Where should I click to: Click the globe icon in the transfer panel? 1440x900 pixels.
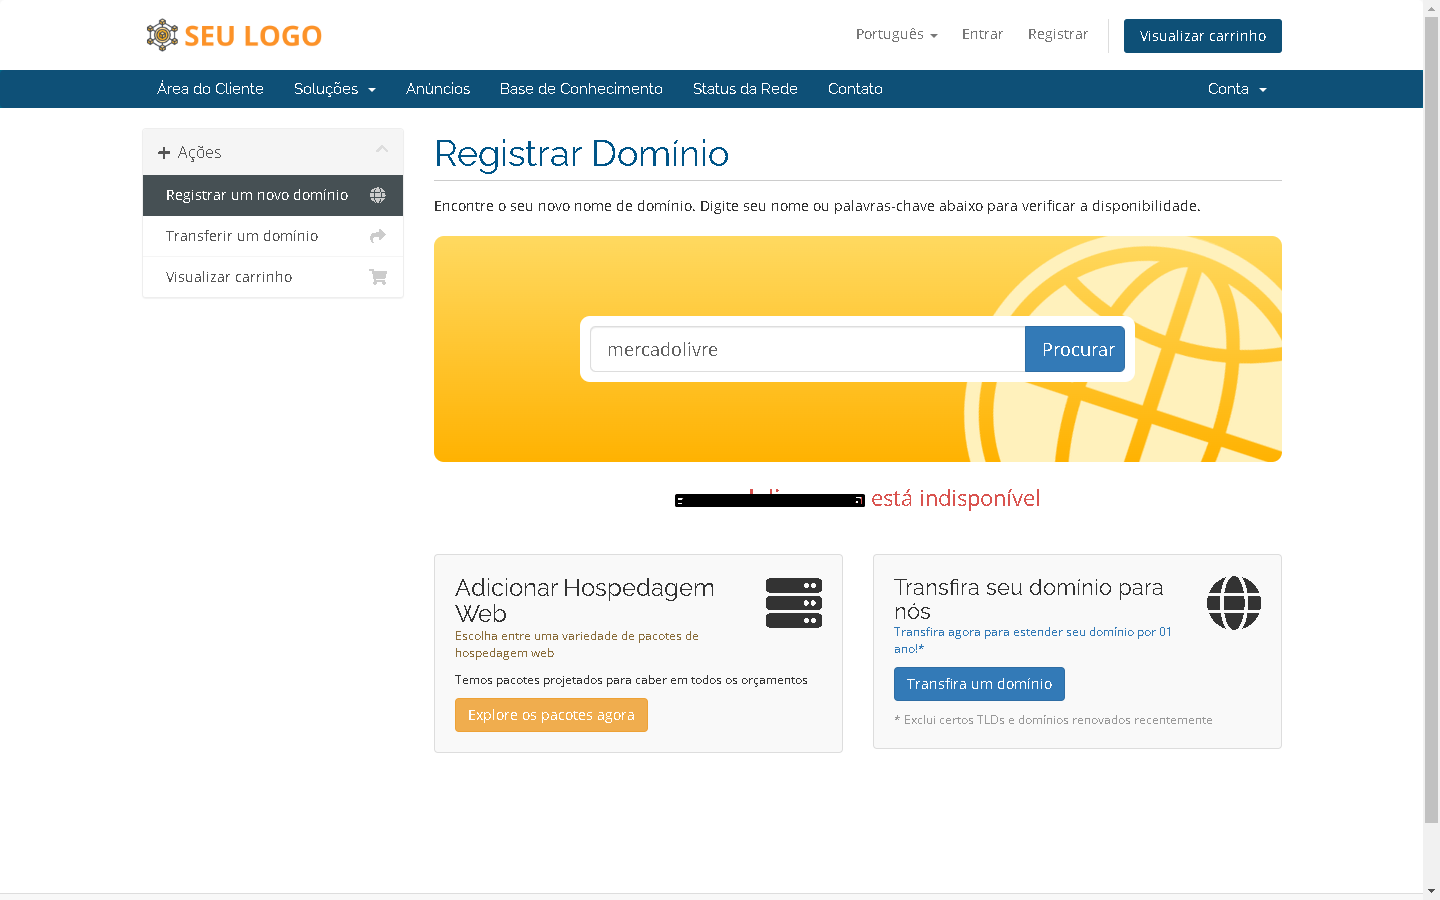coord(1233,603)
